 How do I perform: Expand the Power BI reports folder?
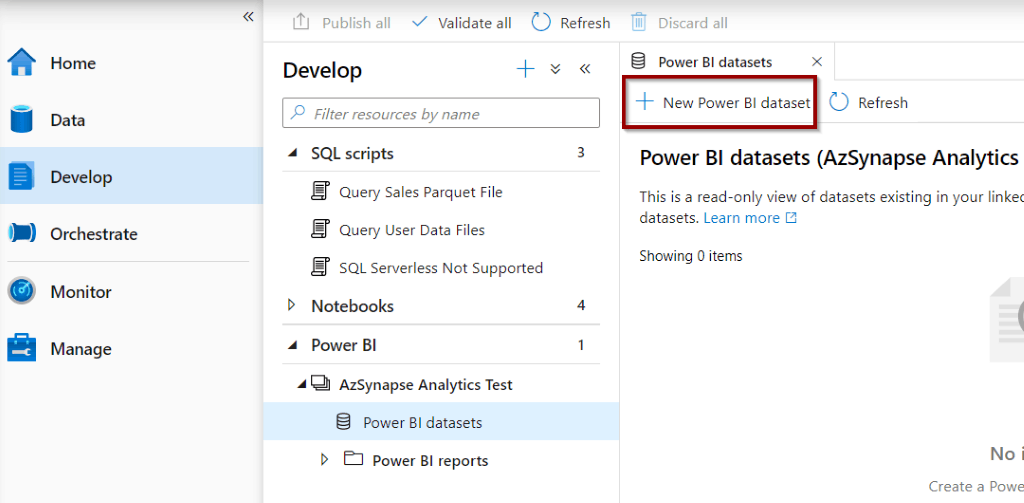tap(325, 460)
